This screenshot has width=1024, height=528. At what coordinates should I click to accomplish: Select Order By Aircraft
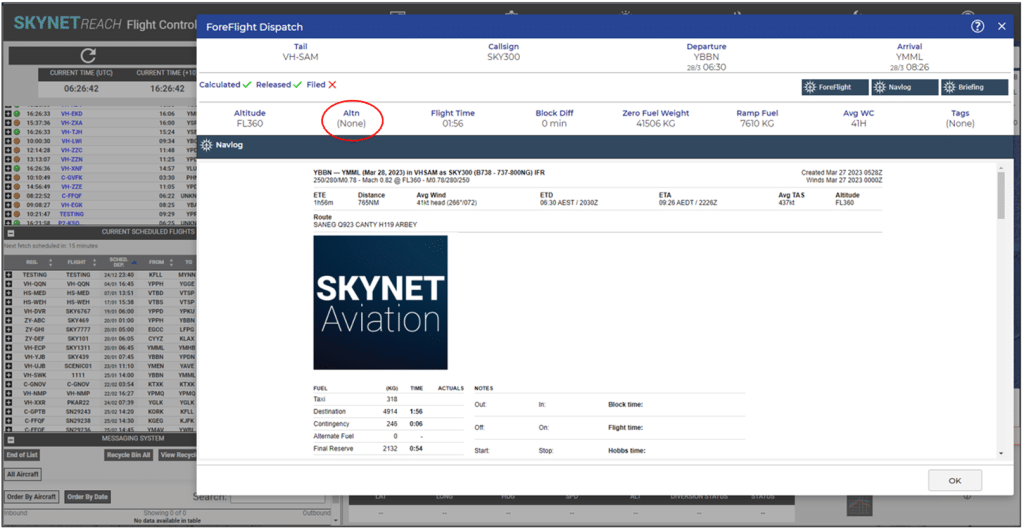click(x=31, y=497)
